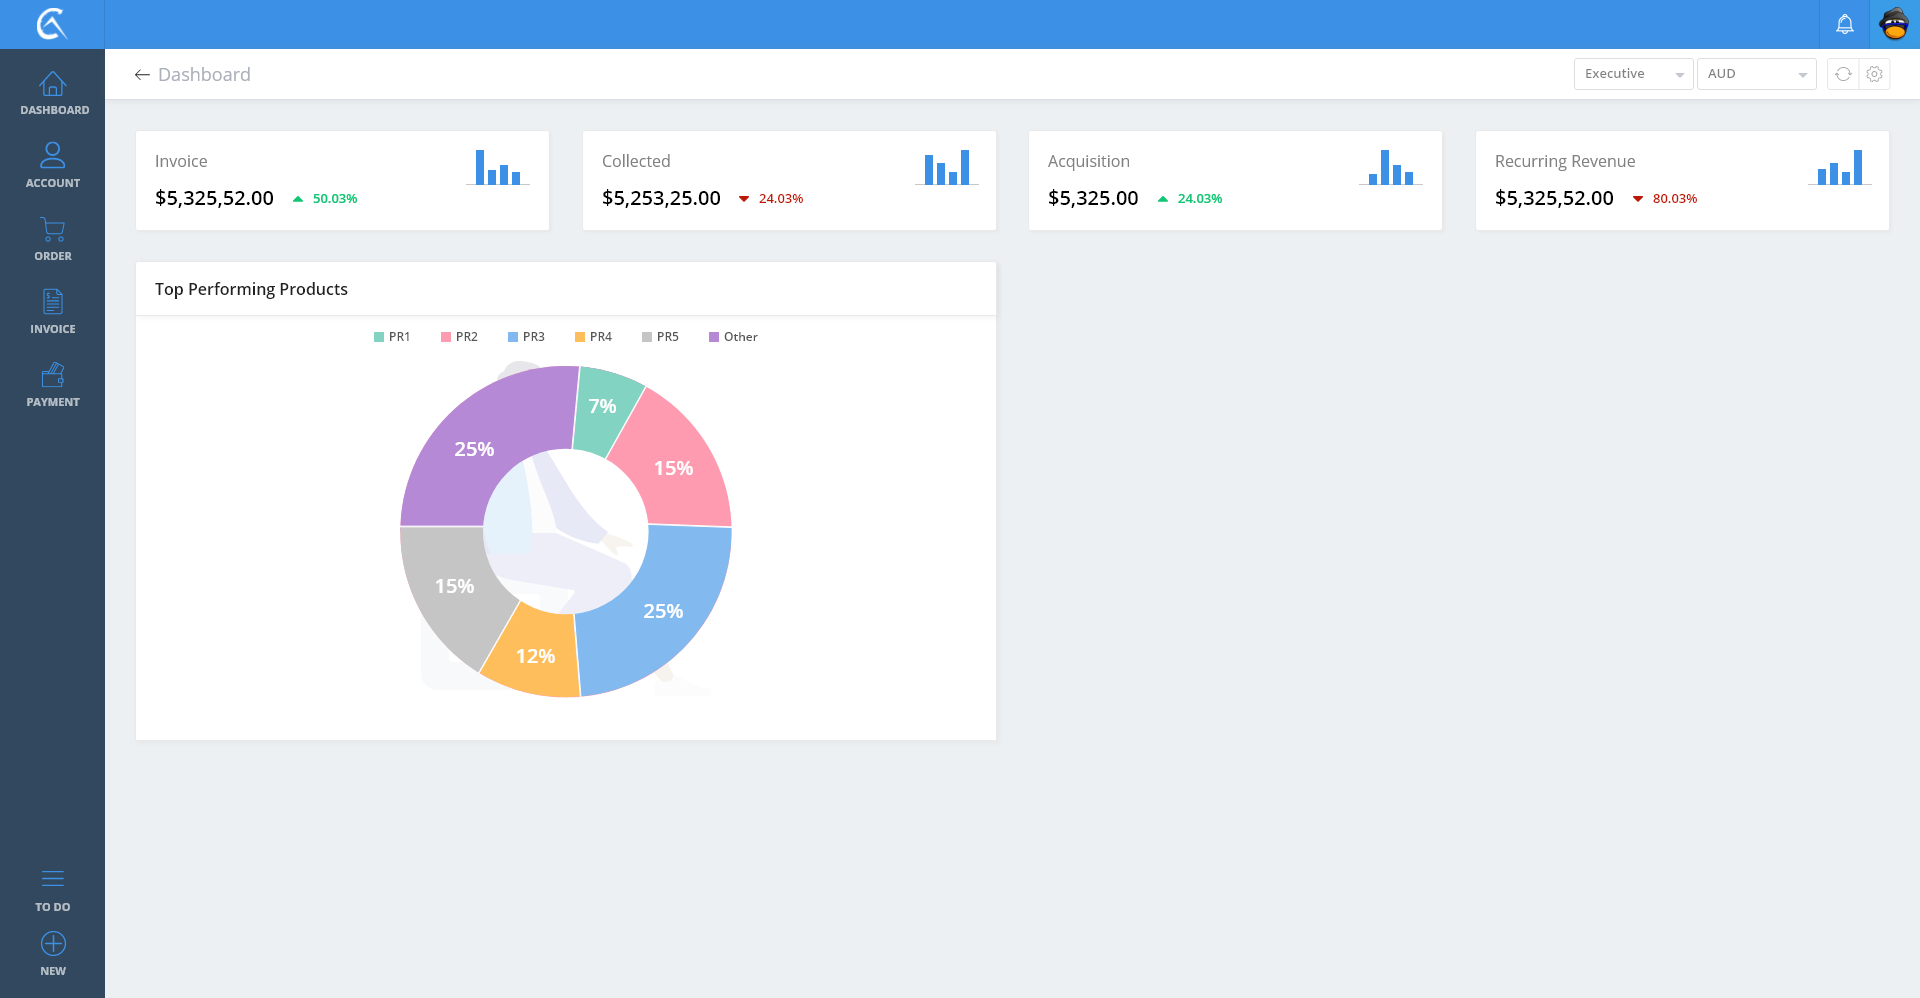Open the Order section in sidebar
This screenshot has width=1920, height=998.
(x=53, y=239)
